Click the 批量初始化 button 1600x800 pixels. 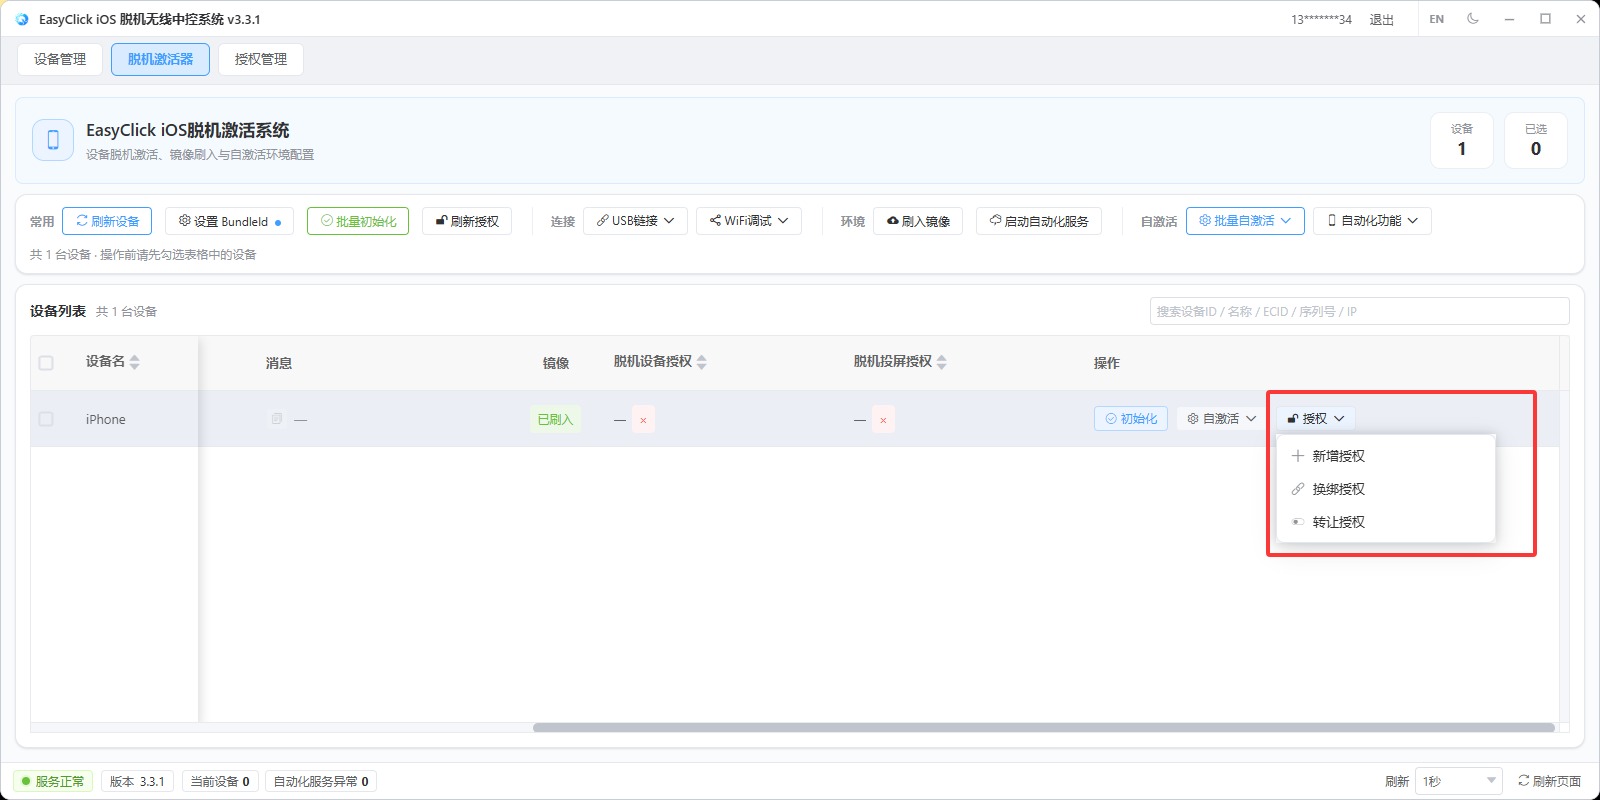tap(358, 221)
